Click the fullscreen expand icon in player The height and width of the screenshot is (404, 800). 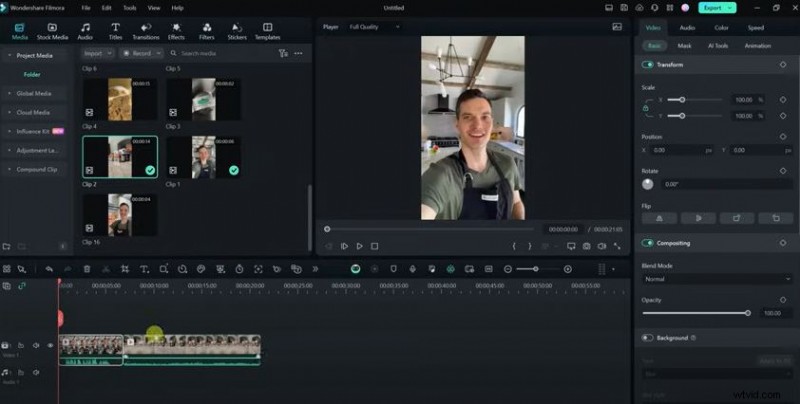pyautogui.click(x=617, y=246)
